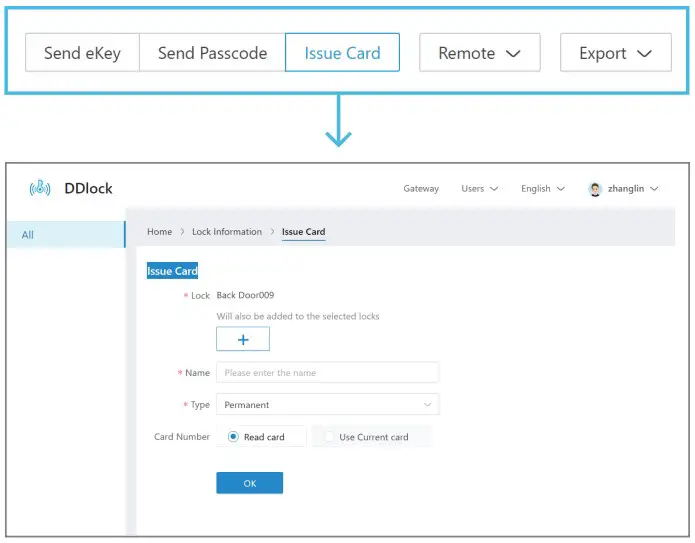Focus the Name input field

[328, 372]
